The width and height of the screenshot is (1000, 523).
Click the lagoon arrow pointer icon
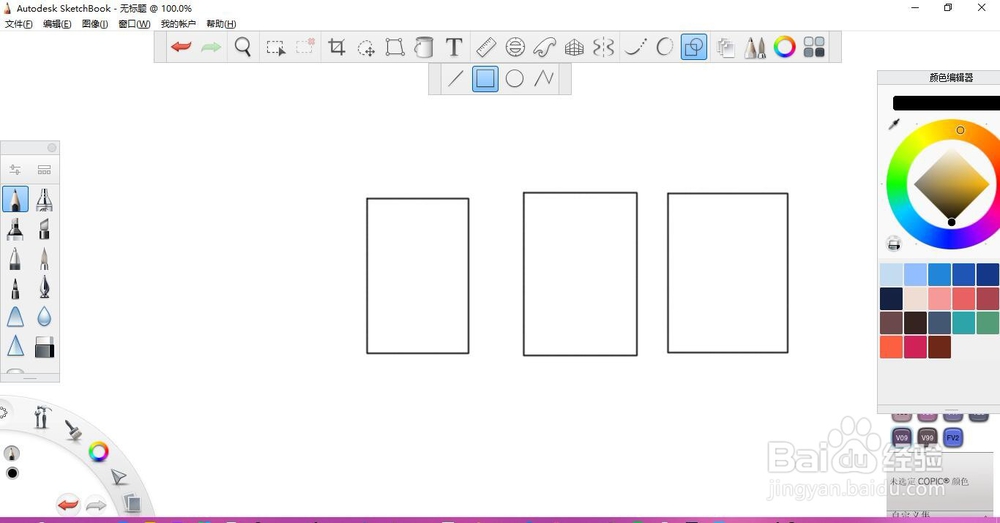click(x=118, y=477)
